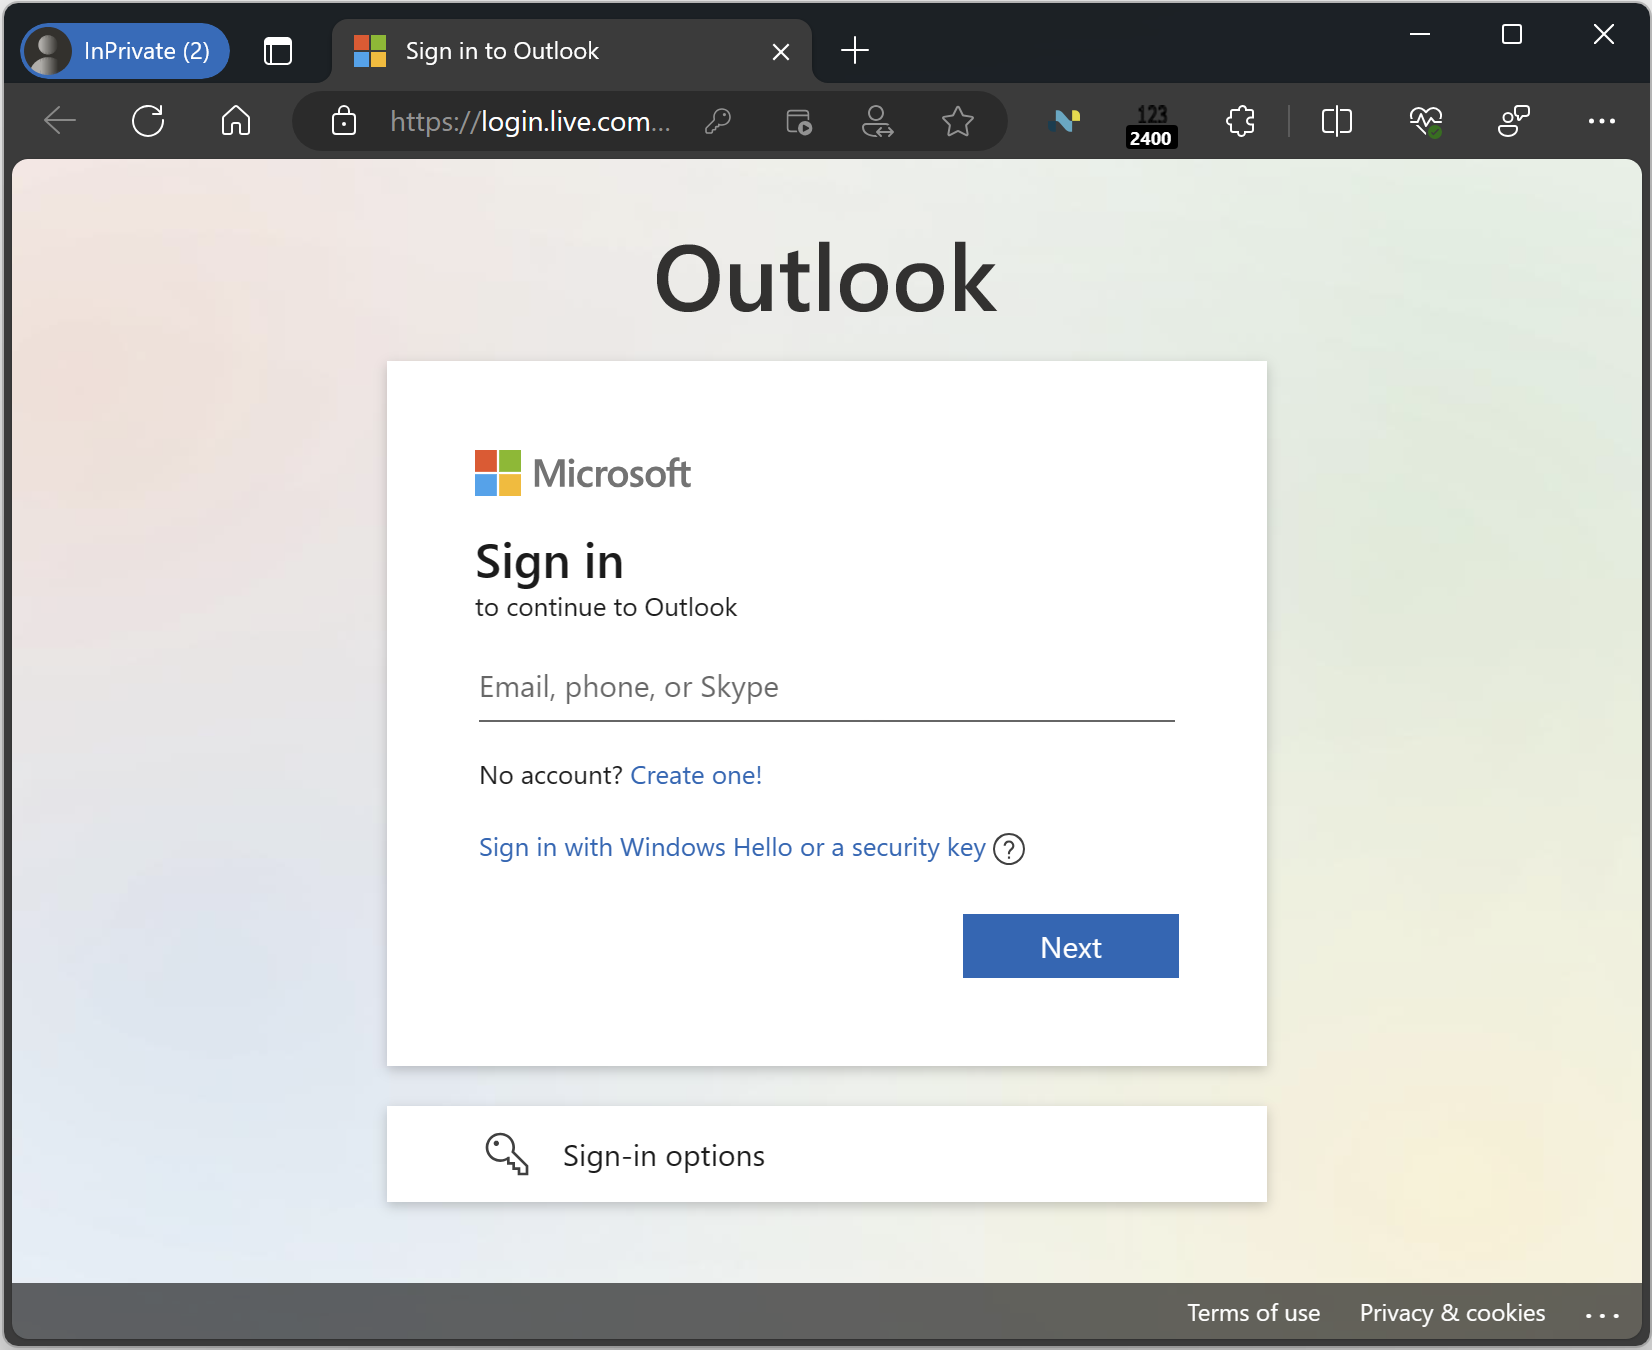Open the footer more options ellipsis
1652x1350 pixels.
(1602, 1315)
